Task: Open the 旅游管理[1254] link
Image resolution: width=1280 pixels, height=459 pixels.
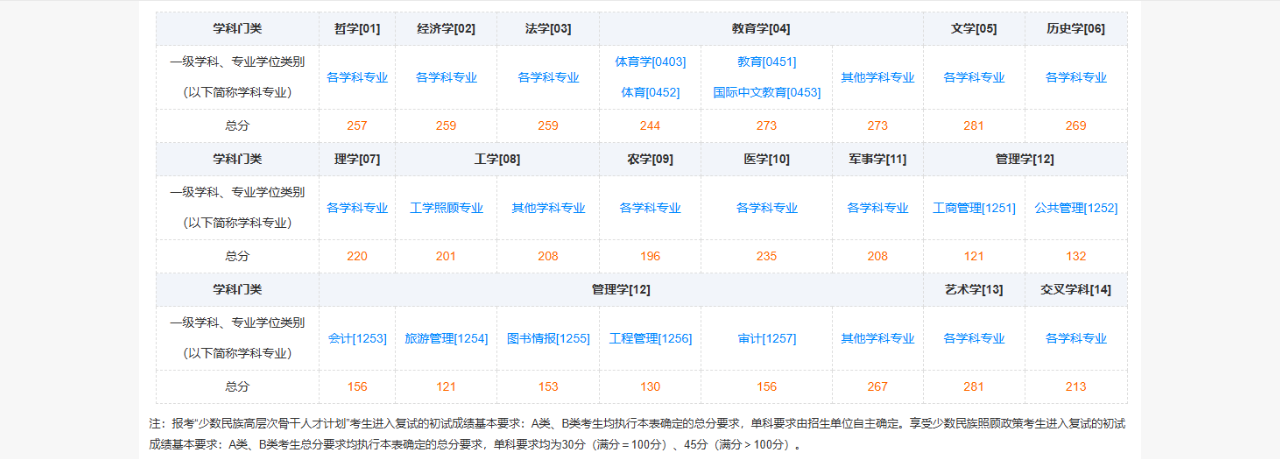Action: tap(446, 339)
